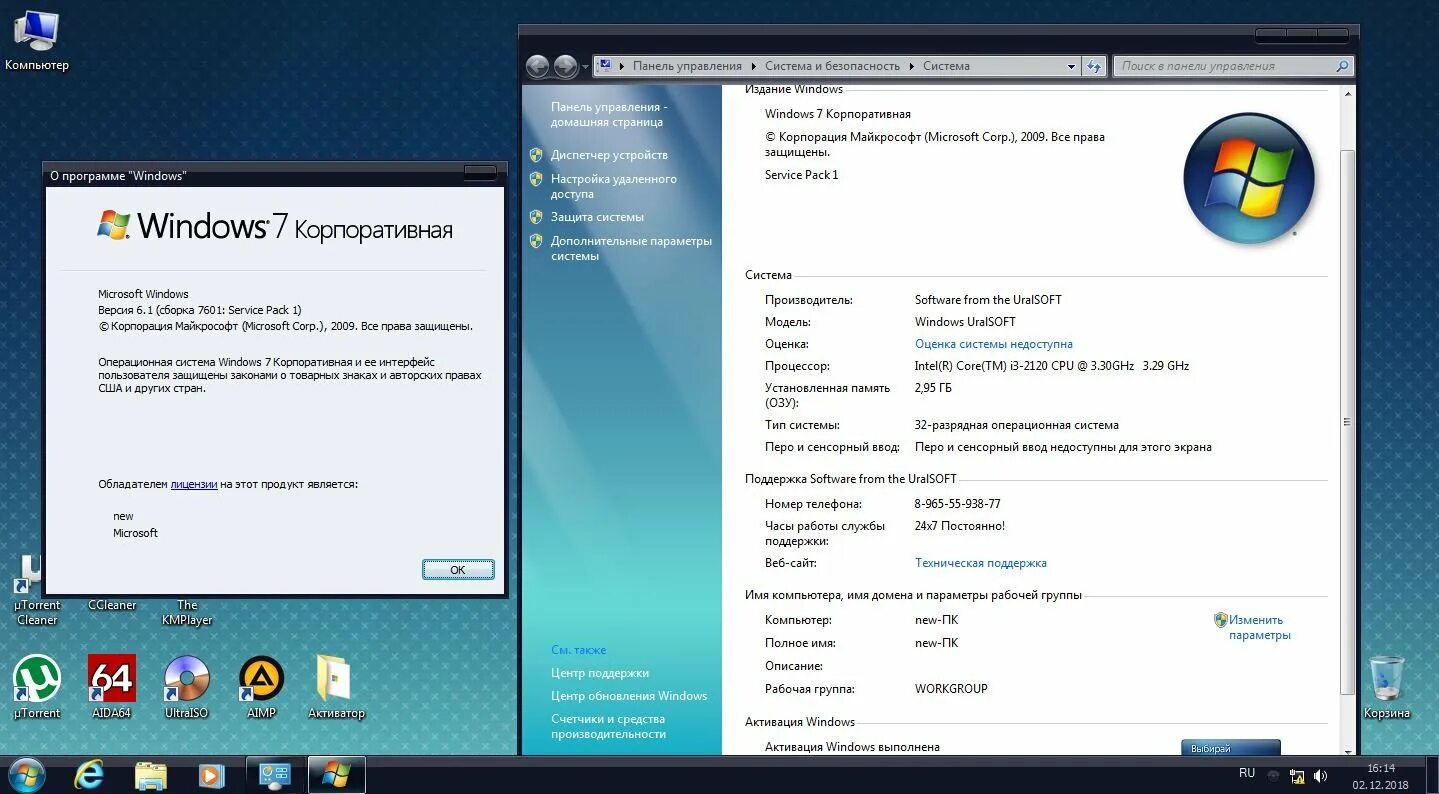Open the Компьютер desktop icon
The image size is (1439, 794).
click(x=37, y=40)
